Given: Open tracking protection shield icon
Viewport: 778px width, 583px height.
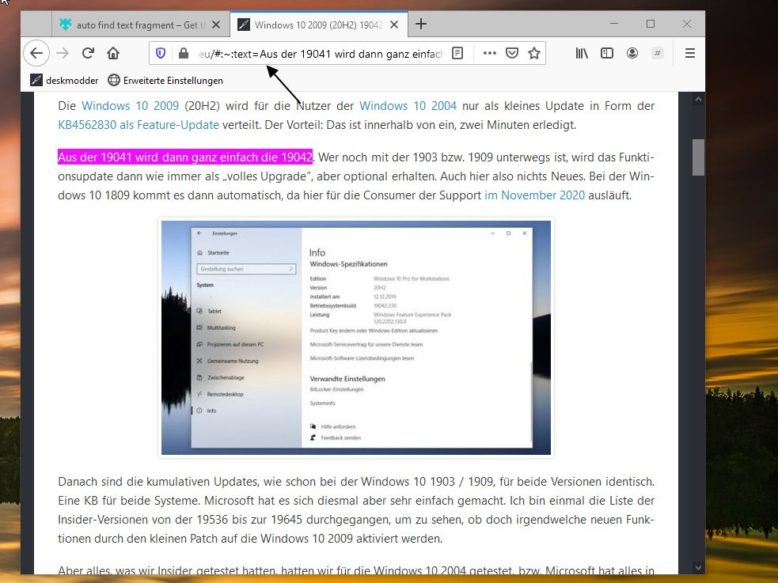Looking at the screenshot, I should tap(160, 53).
